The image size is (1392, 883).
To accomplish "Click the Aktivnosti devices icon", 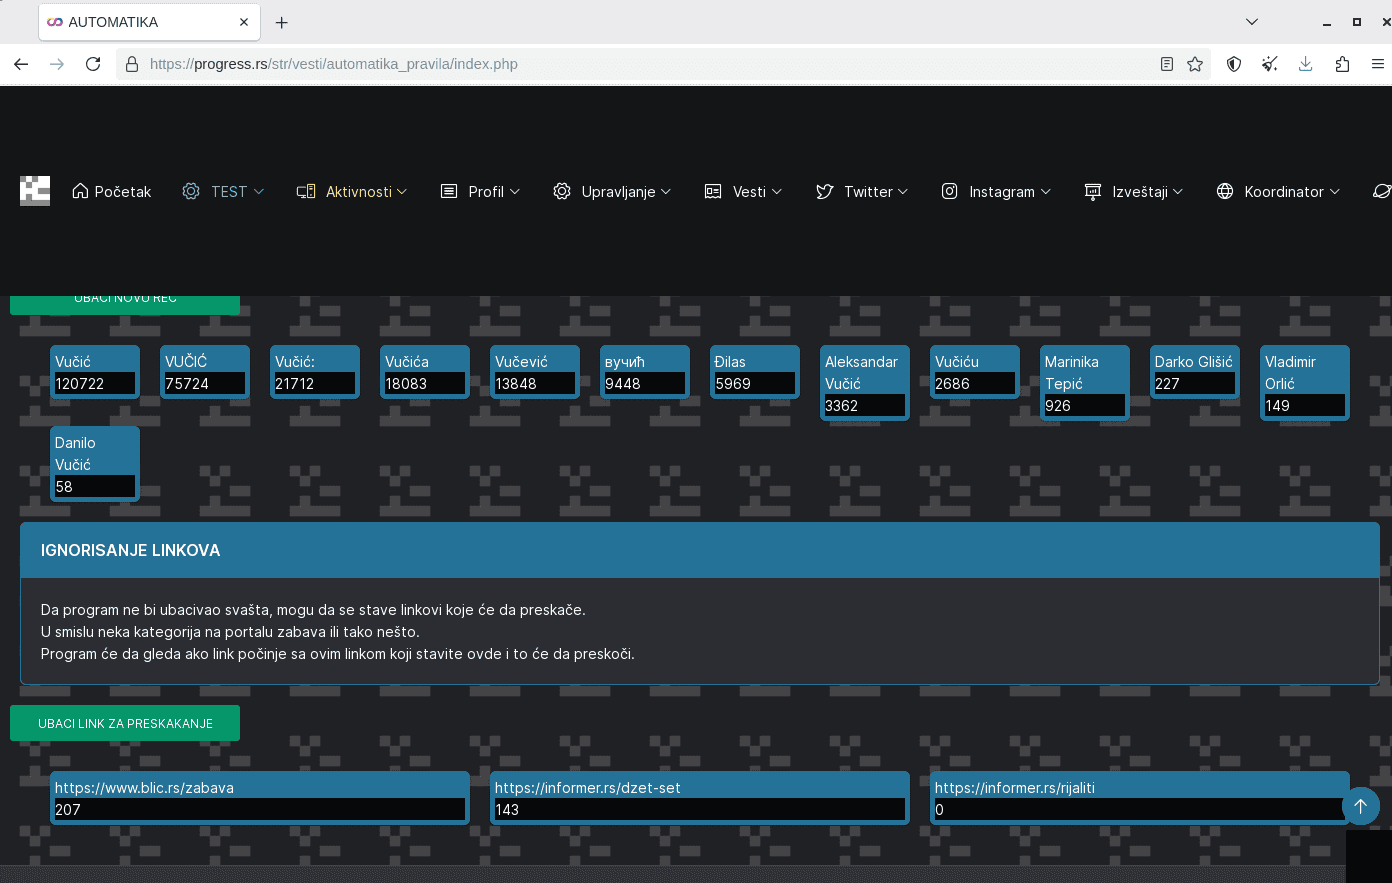I will pyautogui.click(x=306, y=191).
